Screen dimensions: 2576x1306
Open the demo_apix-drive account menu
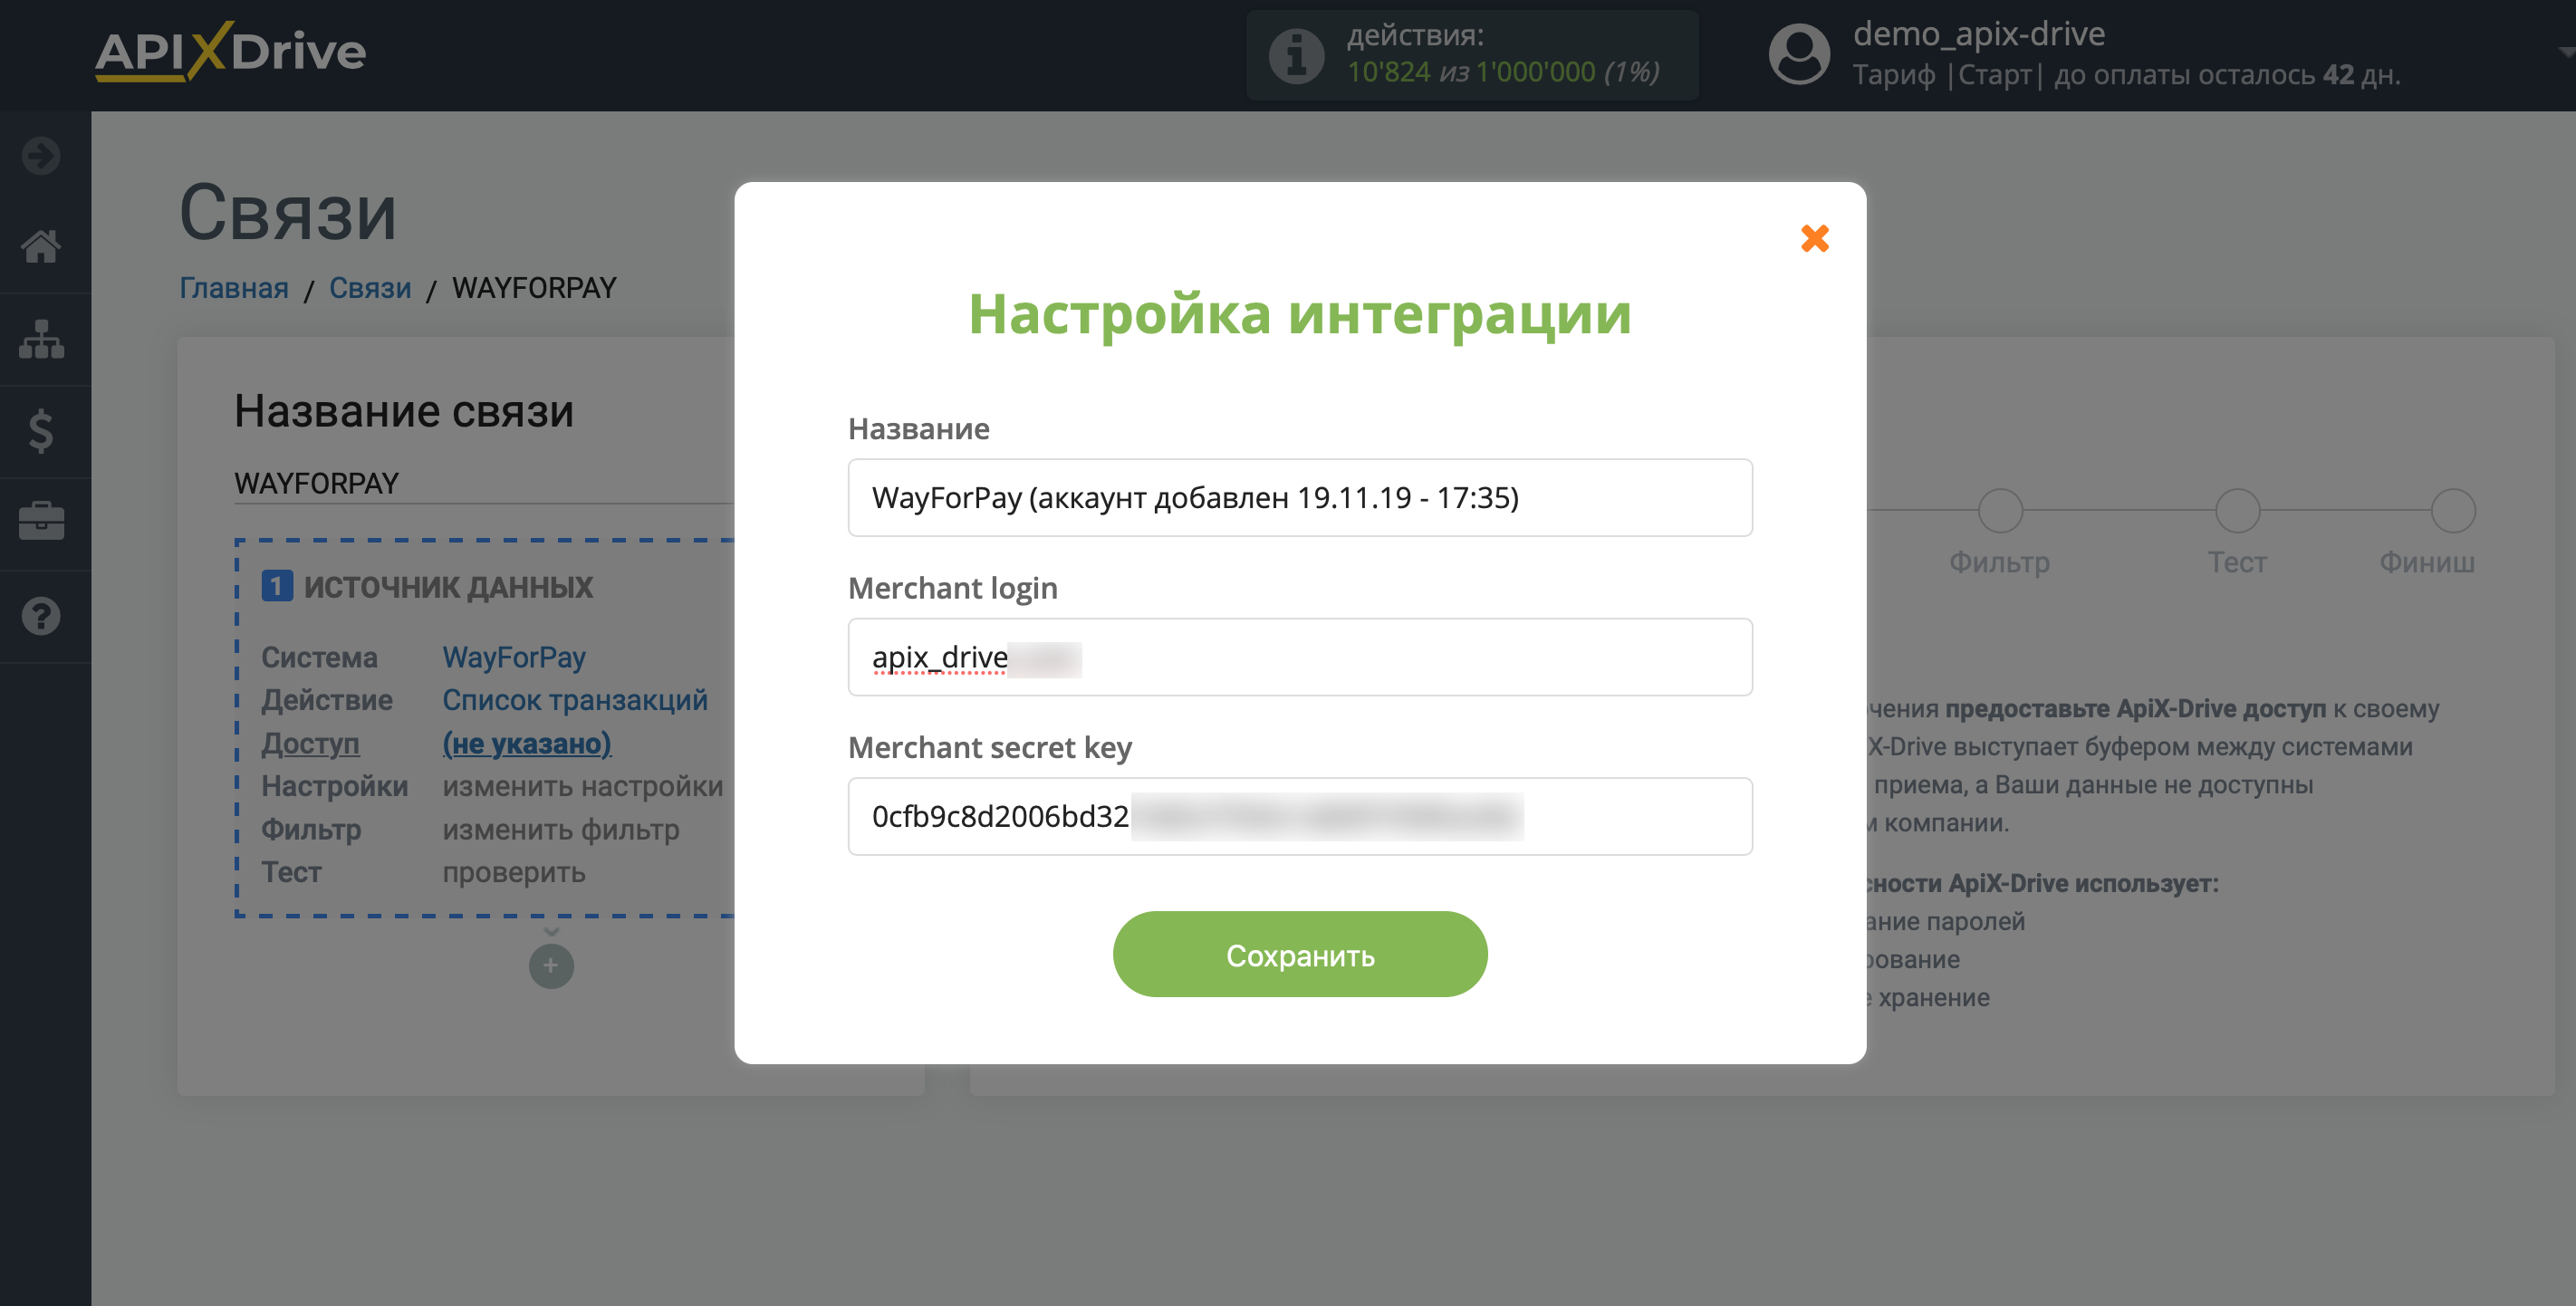[x=1978, y=34]
